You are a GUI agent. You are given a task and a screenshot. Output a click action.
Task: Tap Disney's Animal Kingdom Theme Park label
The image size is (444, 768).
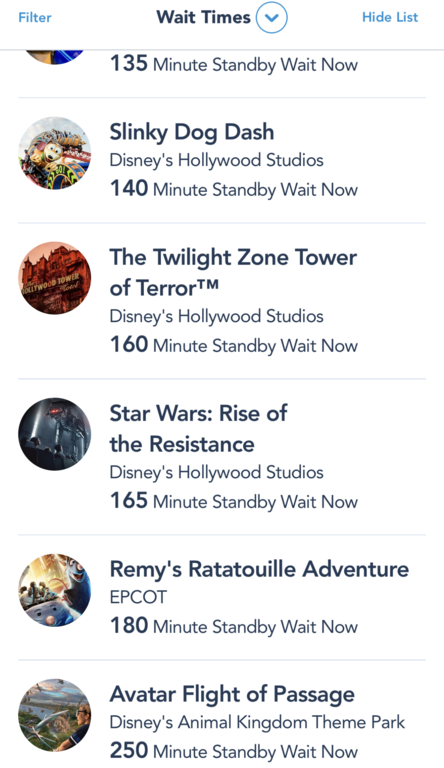[257, 722]
